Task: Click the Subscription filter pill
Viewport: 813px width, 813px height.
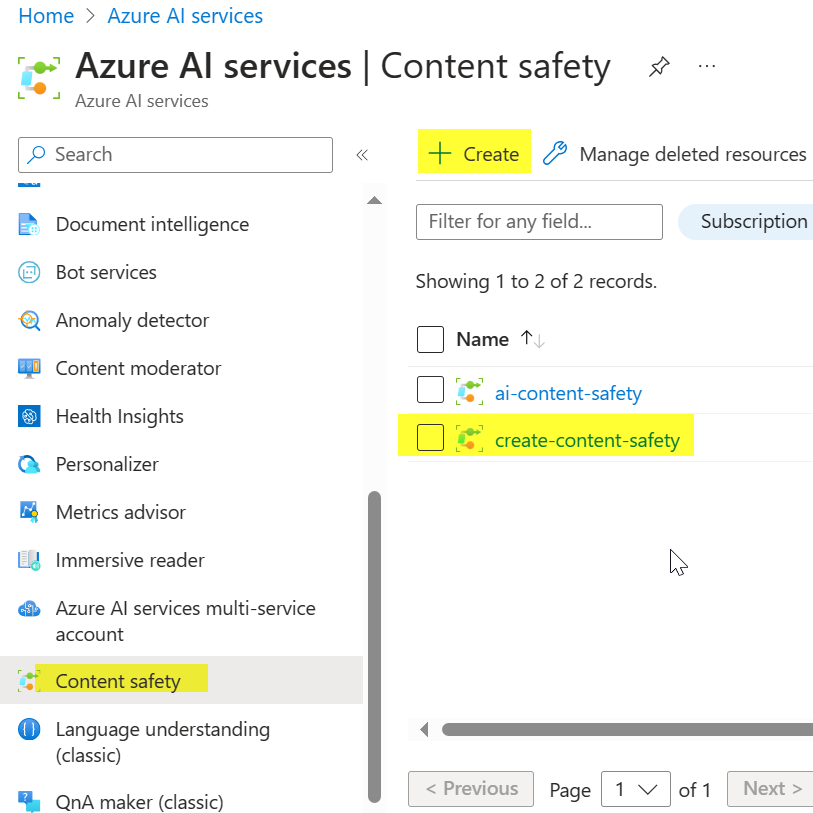Action: click(x=747, y=221)
